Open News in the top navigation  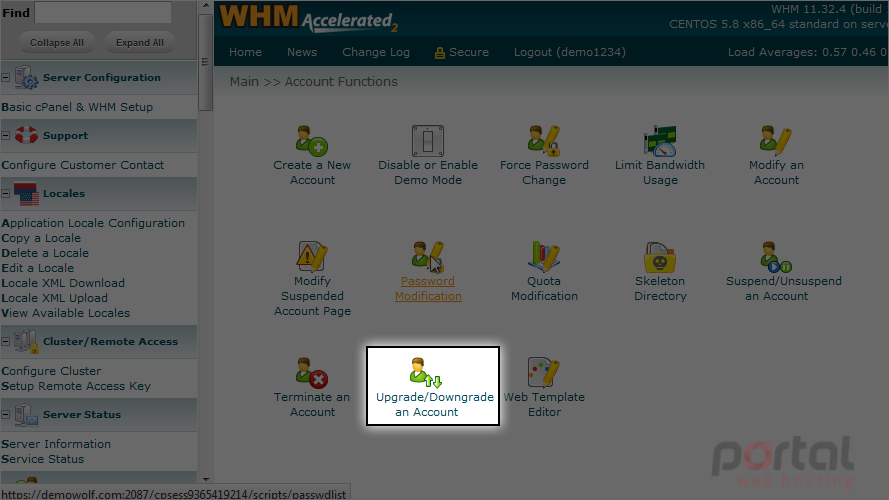point(302,52)
